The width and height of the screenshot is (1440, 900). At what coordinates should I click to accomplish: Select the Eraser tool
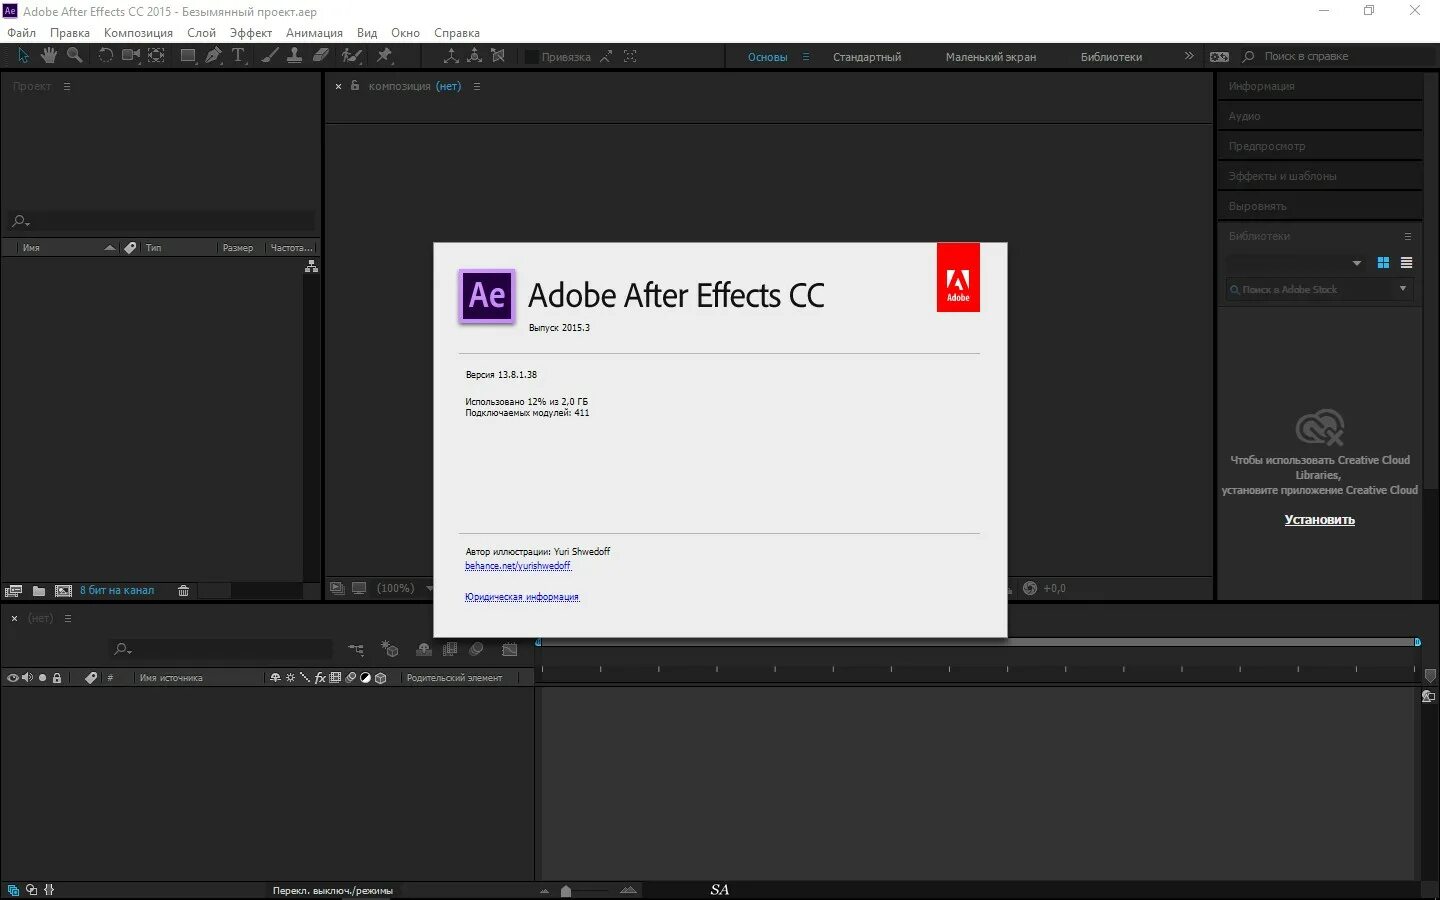pyautogui.click(x=321, y=56)
